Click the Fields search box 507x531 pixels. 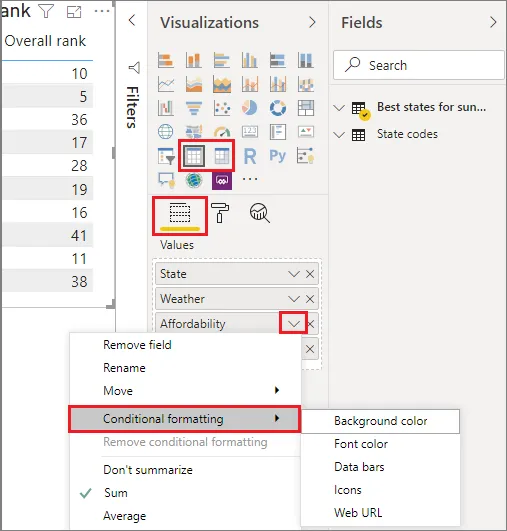pos(419,65)
